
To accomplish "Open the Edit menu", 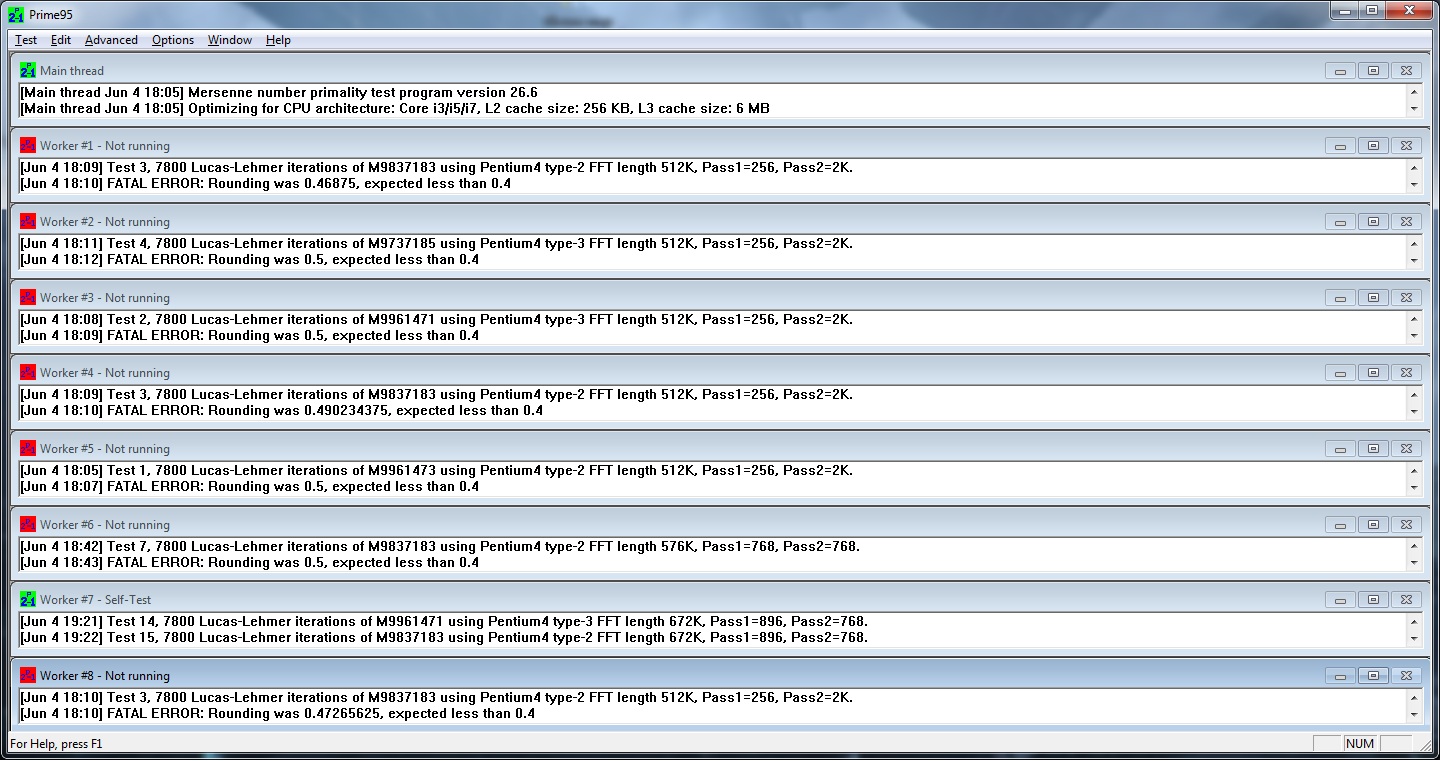I will [61, 40].
